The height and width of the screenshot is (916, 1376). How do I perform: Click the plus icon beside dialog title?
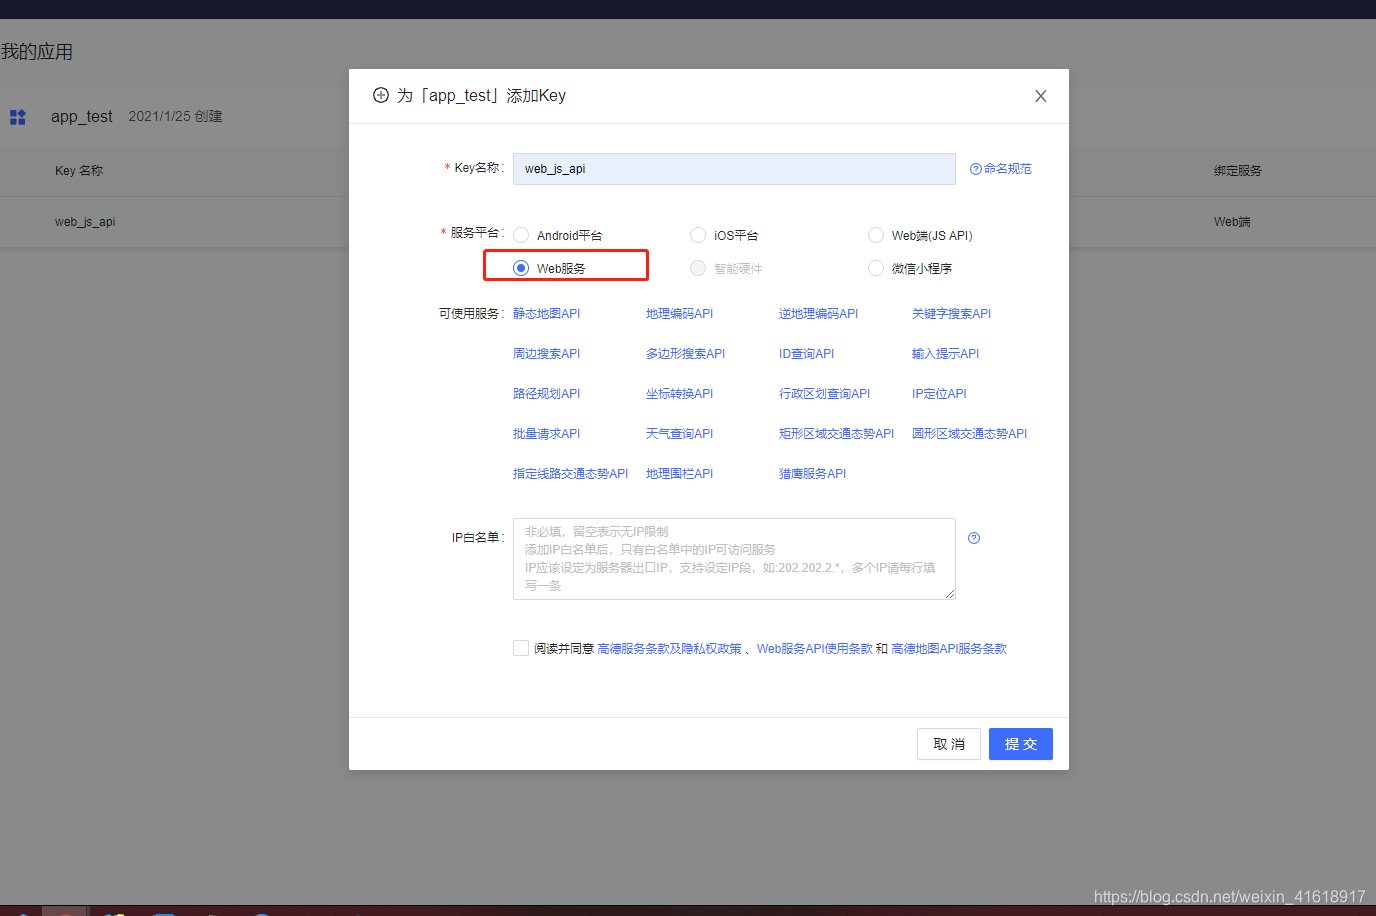pos(381,95)
